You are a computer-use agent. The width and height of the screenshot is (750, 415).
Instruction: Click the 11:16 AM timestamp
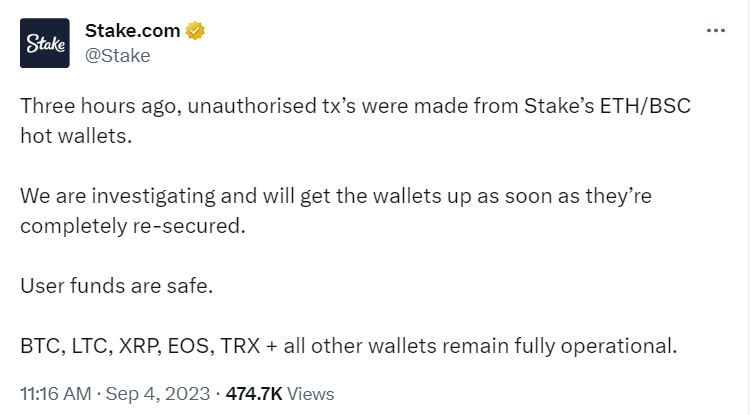[x=55, y=394]
